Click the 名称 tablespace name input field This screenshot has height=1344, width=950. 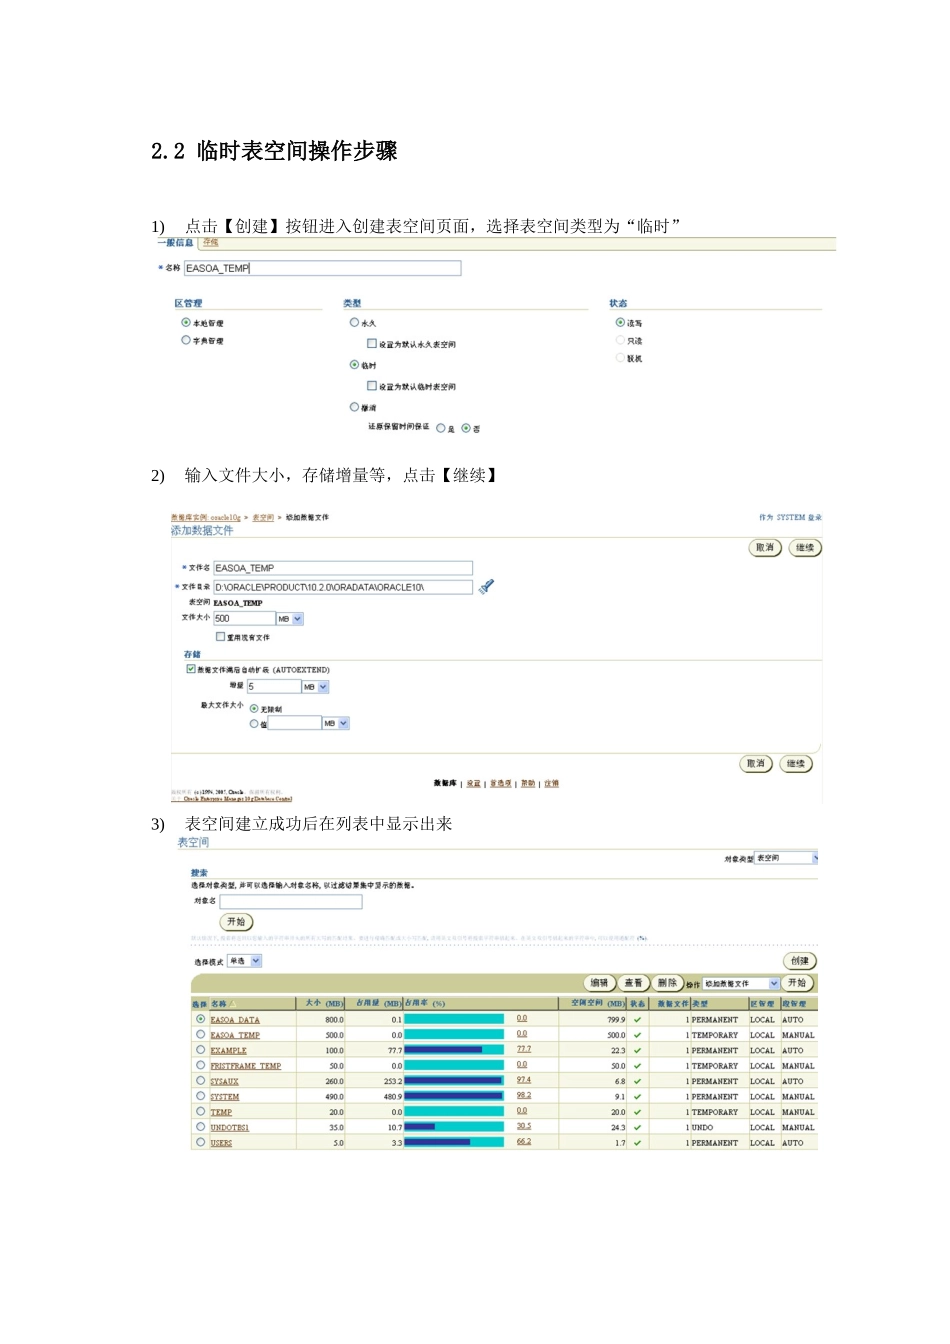(x=322, y=268)
